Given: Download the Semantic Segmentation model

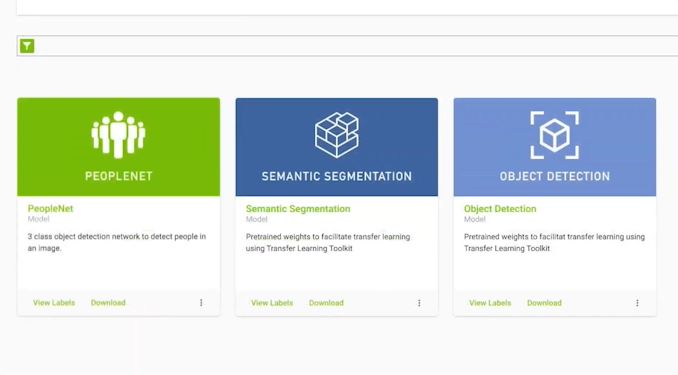Looking at the screenshot, I should point(326,303).
